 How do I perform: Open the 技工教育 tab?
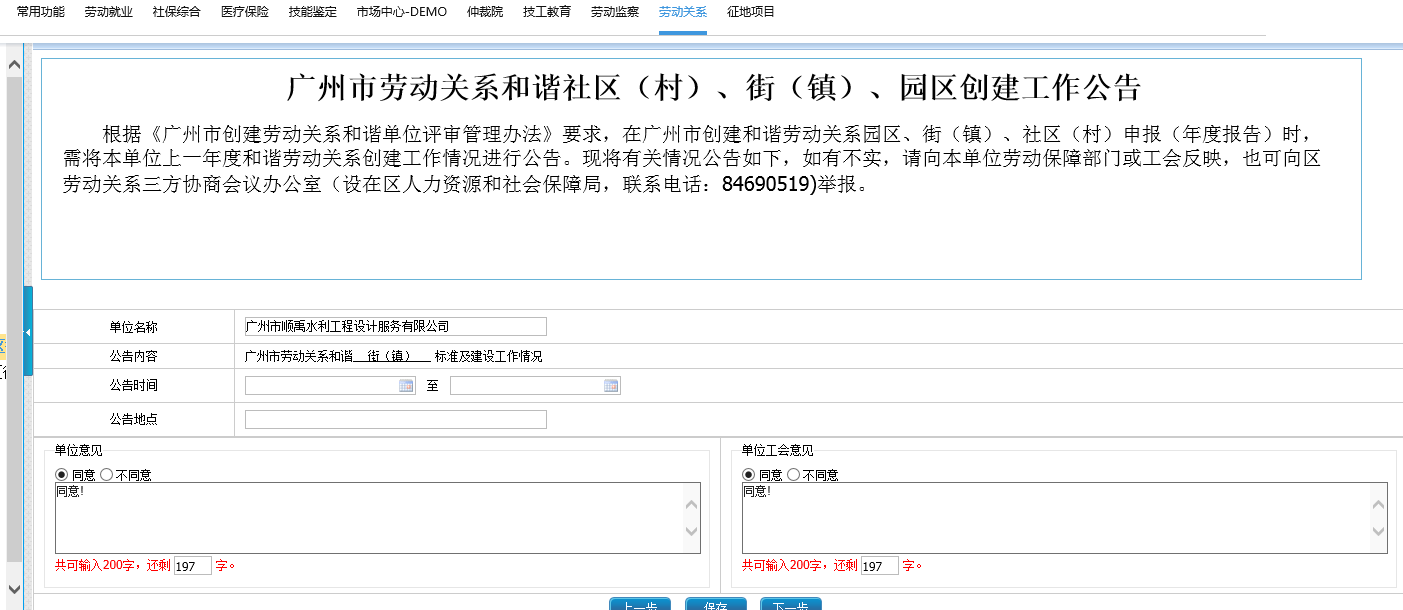click(x=547, y=12)
